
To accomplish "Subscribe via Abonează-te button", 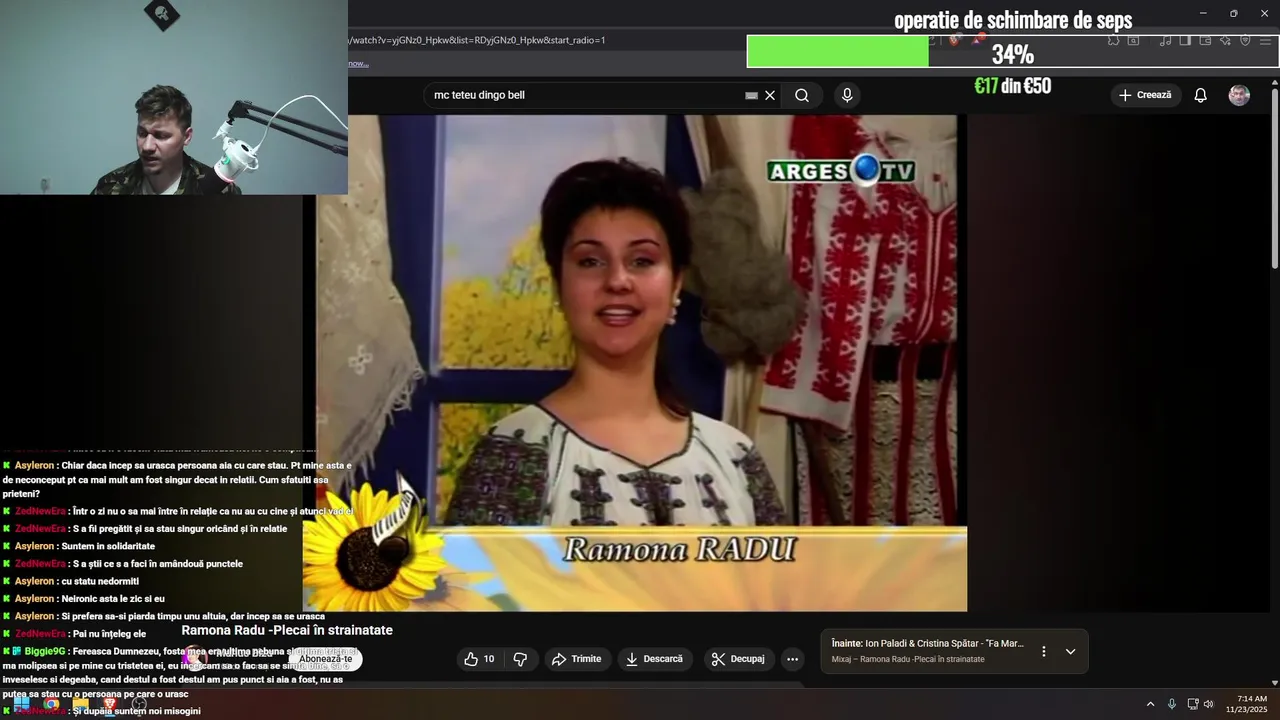I will pos(326,658).
